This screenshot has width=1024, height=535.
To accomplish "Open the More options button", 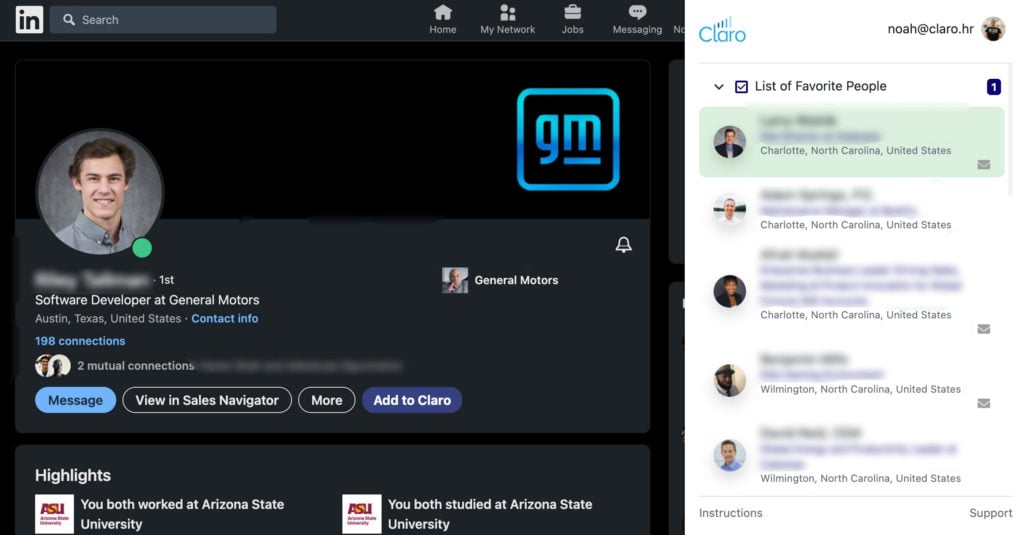I will (327, 400).
